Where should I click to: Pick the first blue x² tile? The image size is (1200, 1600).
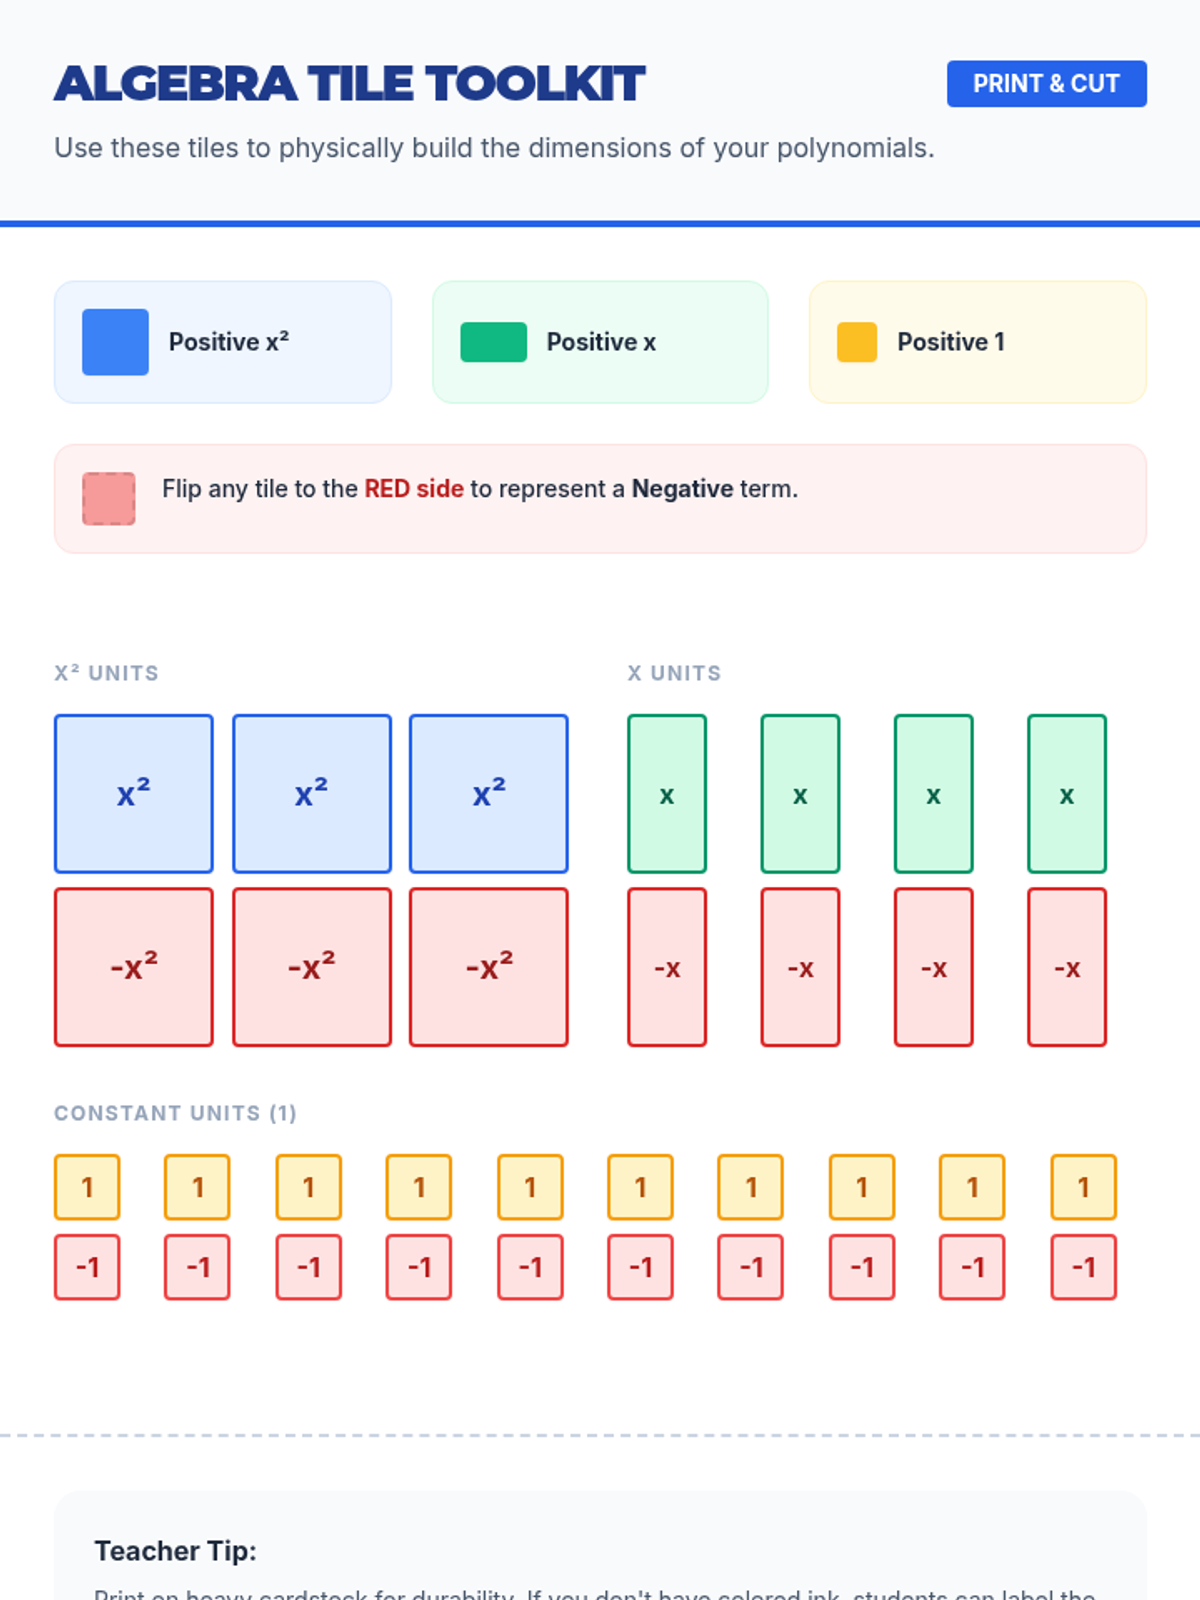point(134,794)
